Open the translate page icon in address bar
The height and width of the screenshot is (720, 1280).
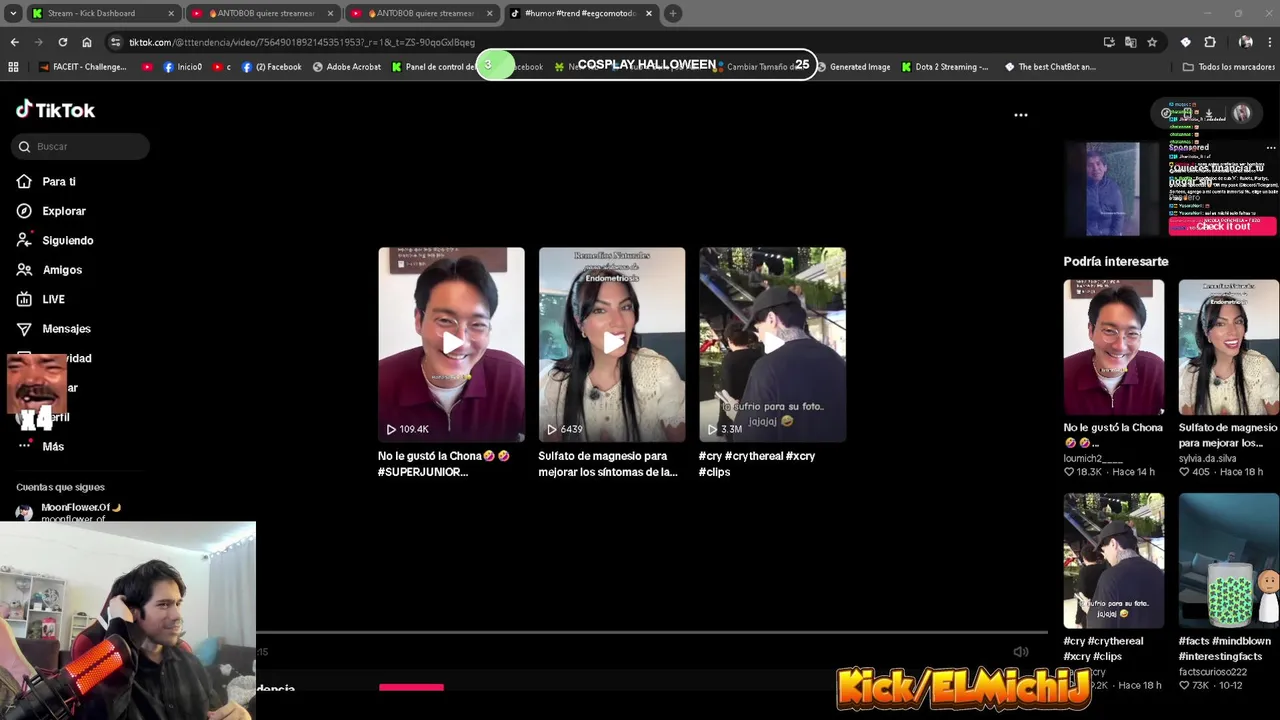pos(1130,42)
